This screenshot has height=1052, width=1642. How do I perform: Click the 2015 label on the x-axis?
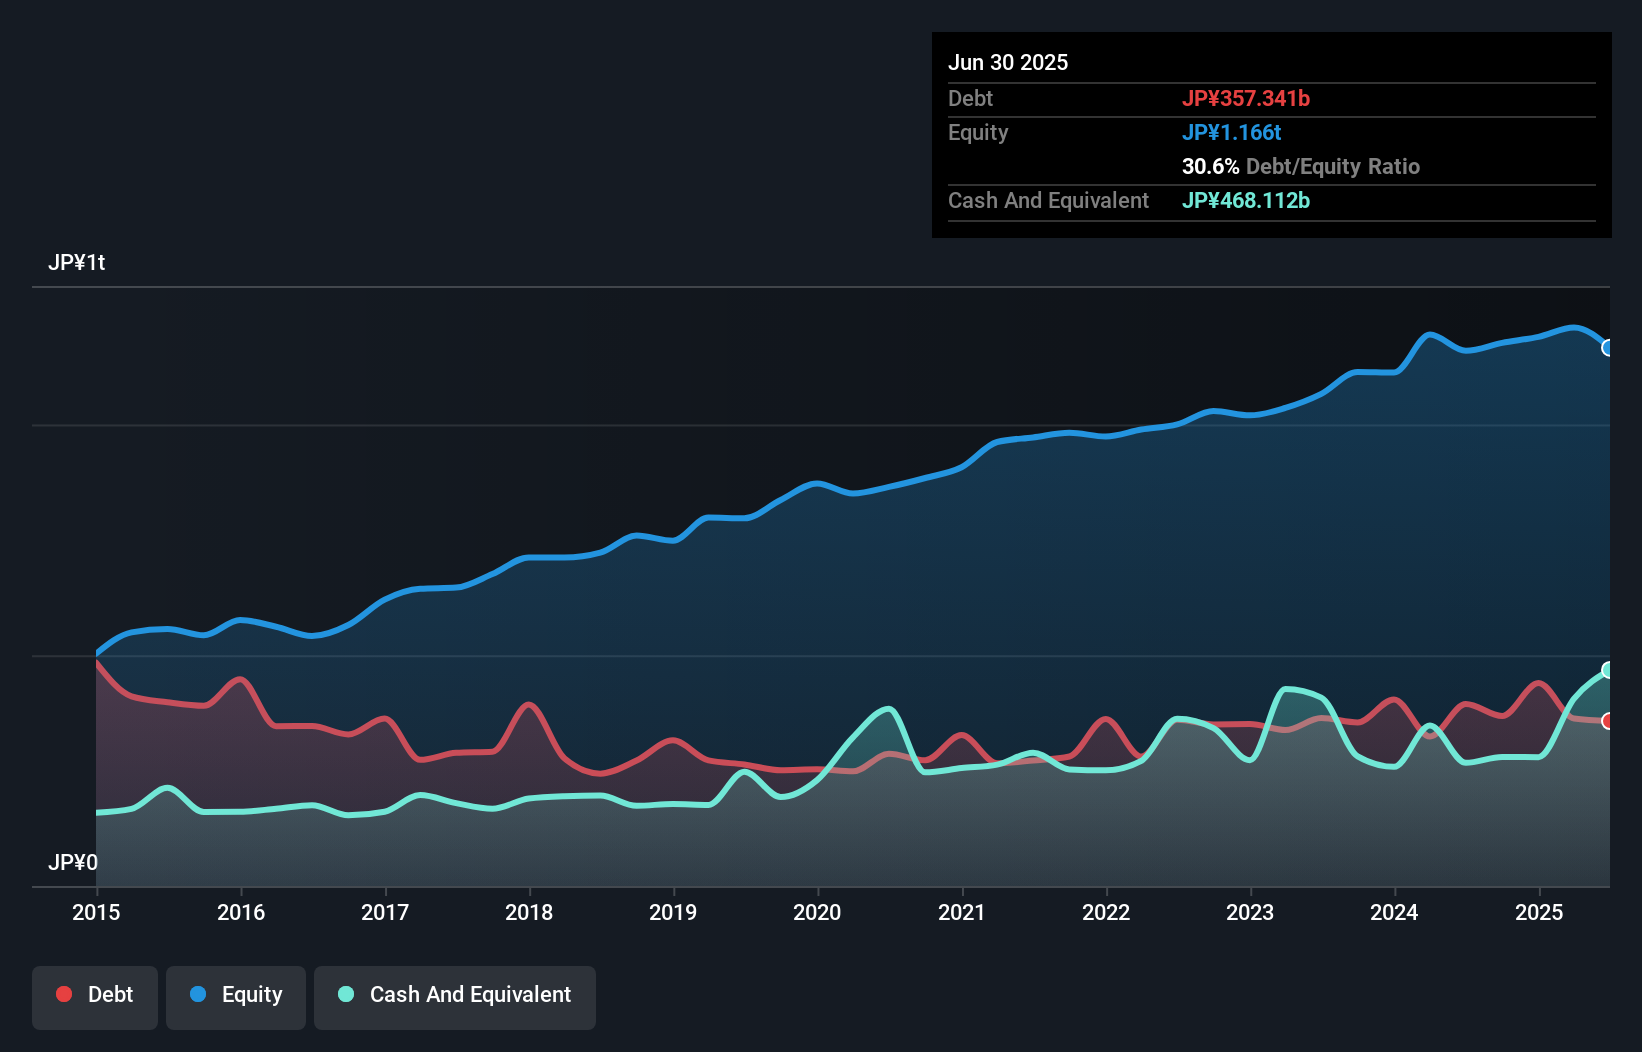coord(96,912)
